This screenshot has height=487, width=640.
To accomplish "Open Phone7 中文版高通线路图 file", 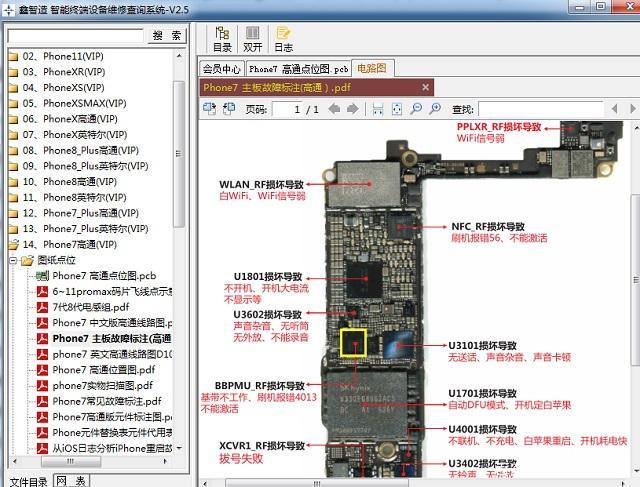I will point(112,323).
